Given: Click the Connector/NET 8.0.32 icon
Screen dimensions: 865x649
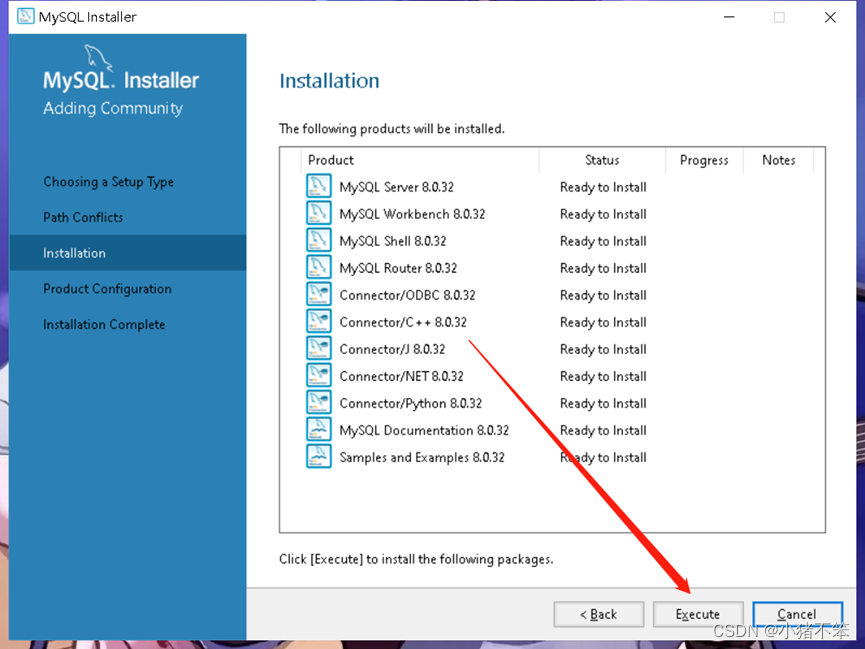Looking at the screenshot, I should tap(318, 375).
